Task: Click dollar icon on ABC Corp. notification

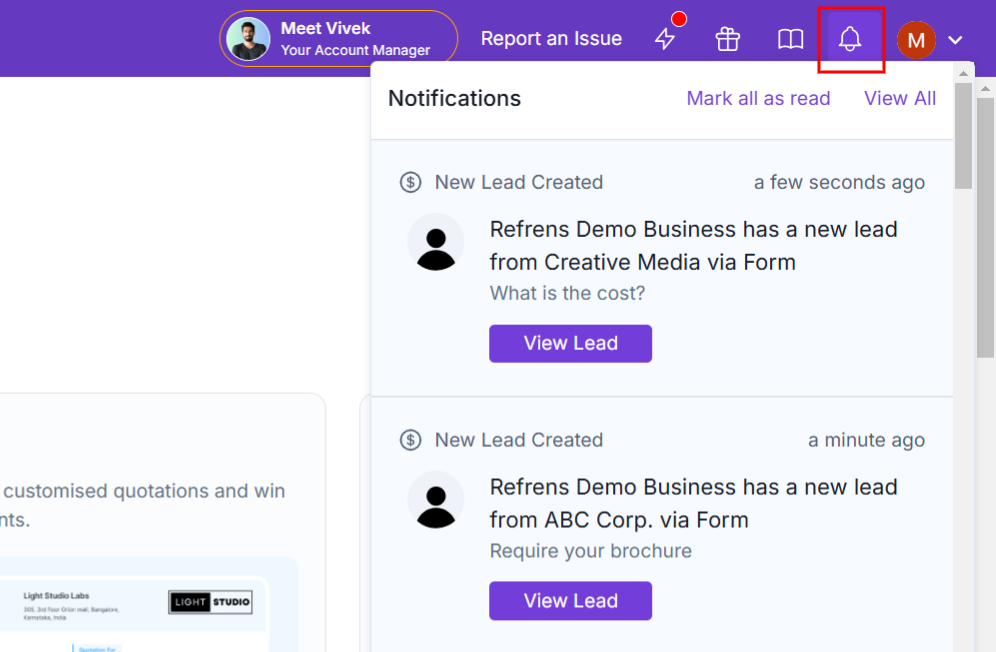Action: point(410,440)
